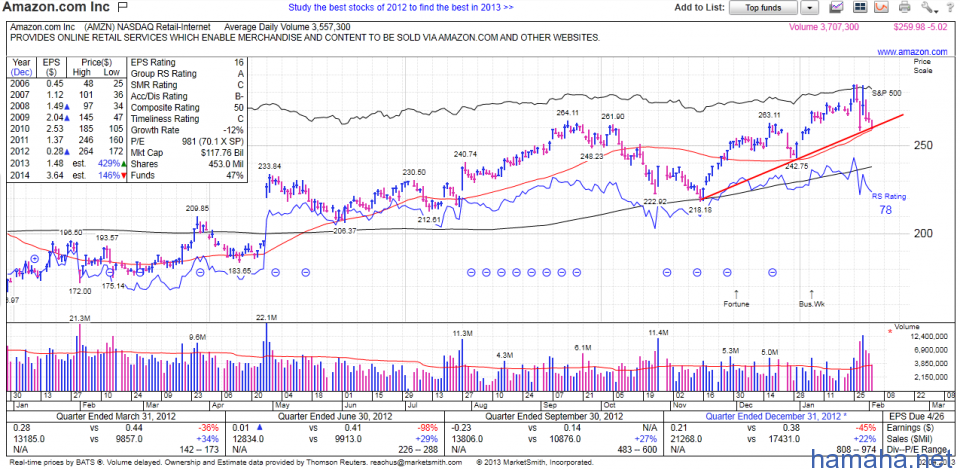This screenshot has height=470, width=960.
Task: Click the red asterisk beside Volume label
Action: 890,332
